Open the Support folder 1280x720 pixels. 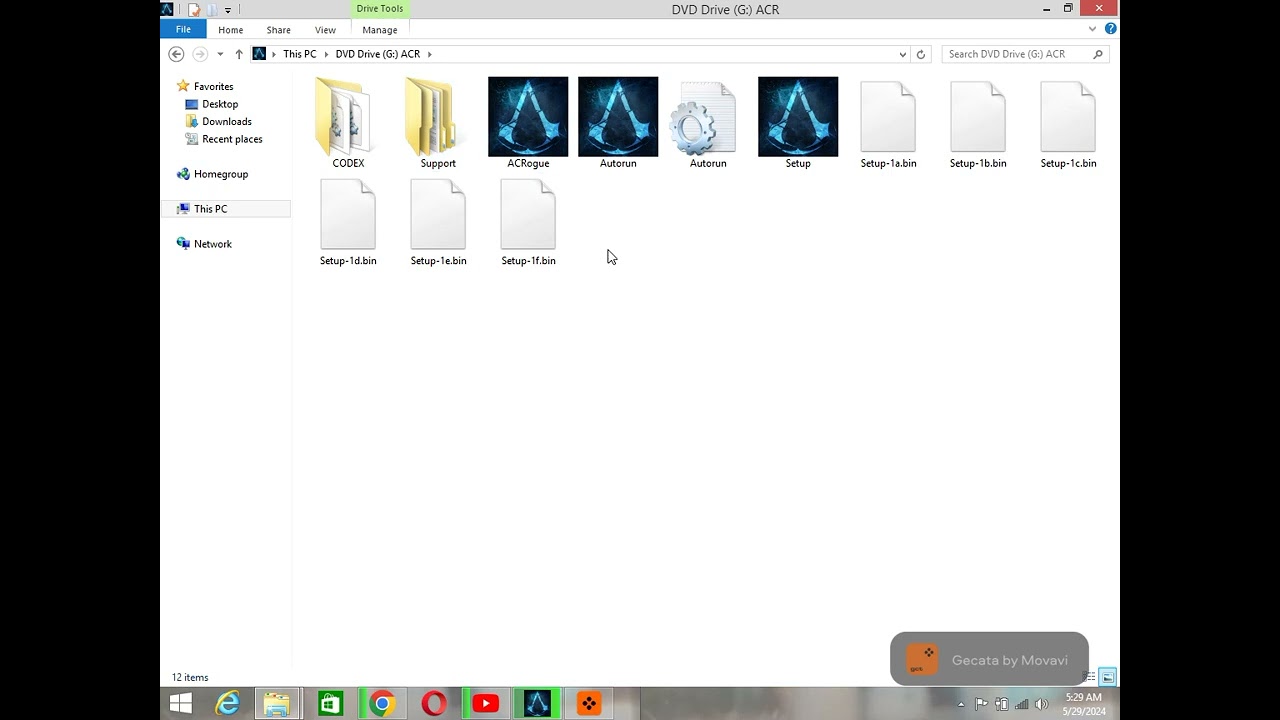click(438, 123)
